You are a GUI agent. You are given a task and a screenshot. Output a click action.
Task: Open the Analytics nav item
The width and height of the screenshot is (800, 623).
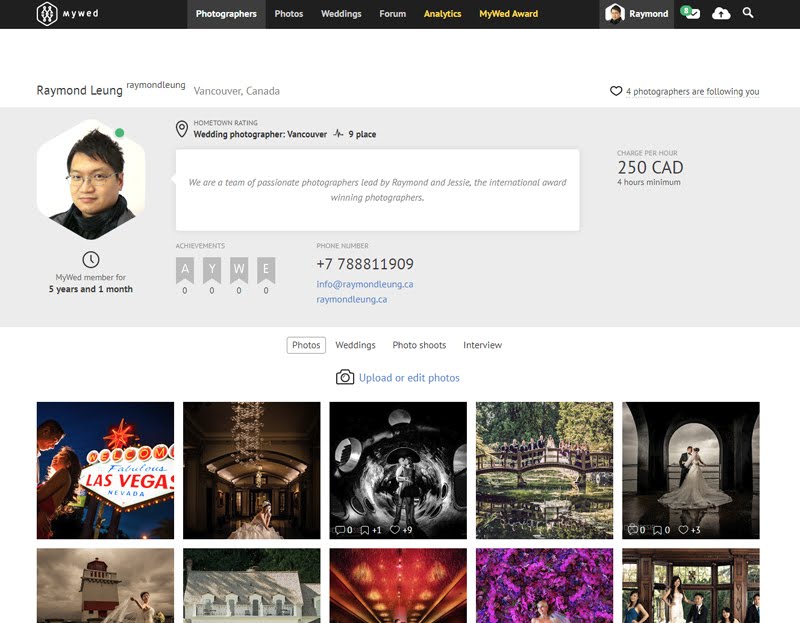[x=442, y=14]
